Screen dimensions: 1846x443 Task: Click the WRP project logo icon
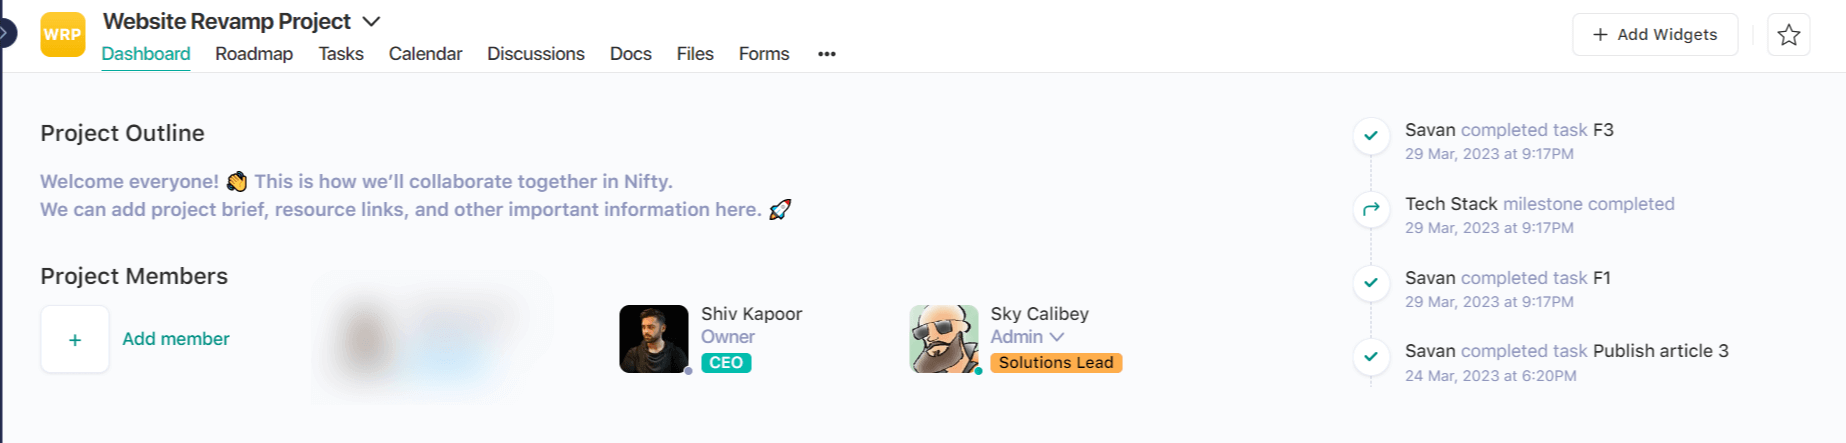click(x=62, y=34)
